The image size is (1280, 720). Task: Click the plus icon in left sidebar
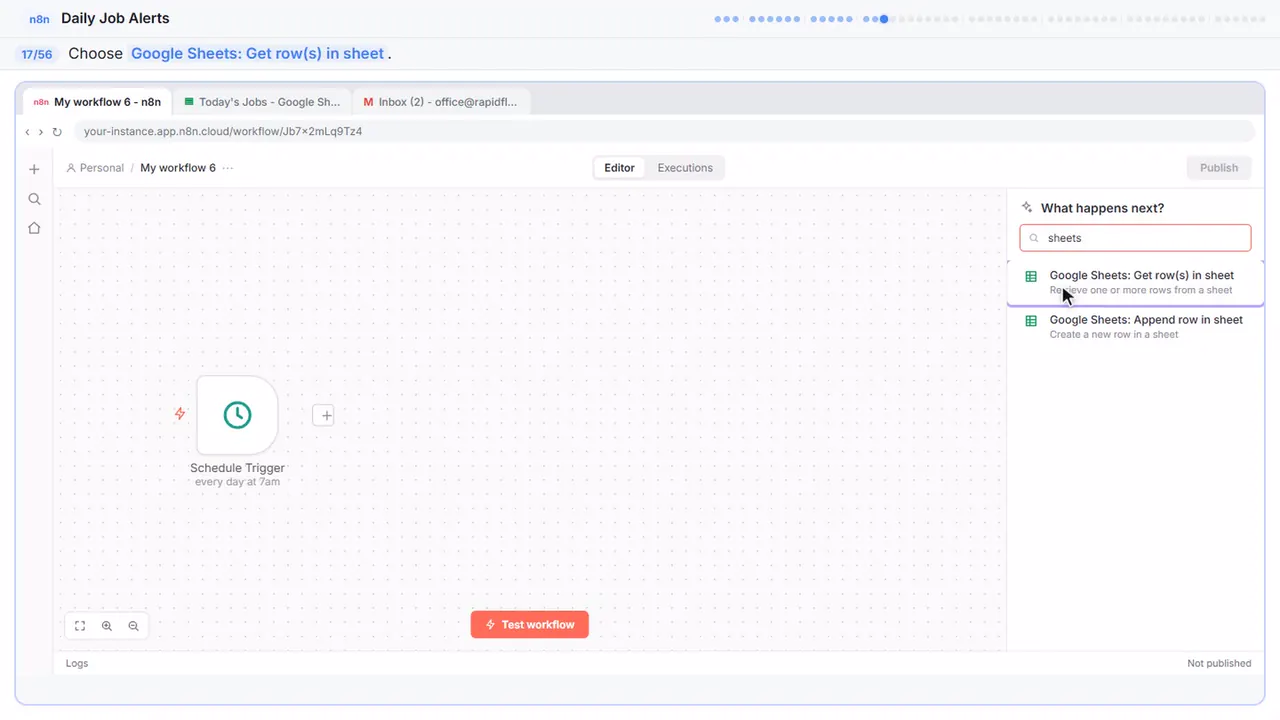pyautogui.click(x=34, y=169)
